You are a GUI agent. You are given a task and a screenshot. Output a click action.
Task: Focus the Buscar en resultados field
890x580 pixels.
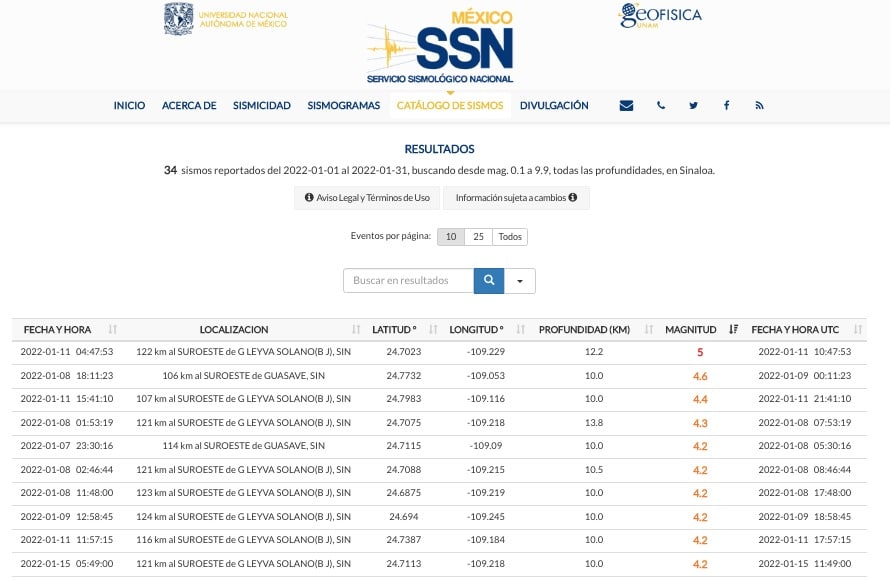click(x=408, y=280)
